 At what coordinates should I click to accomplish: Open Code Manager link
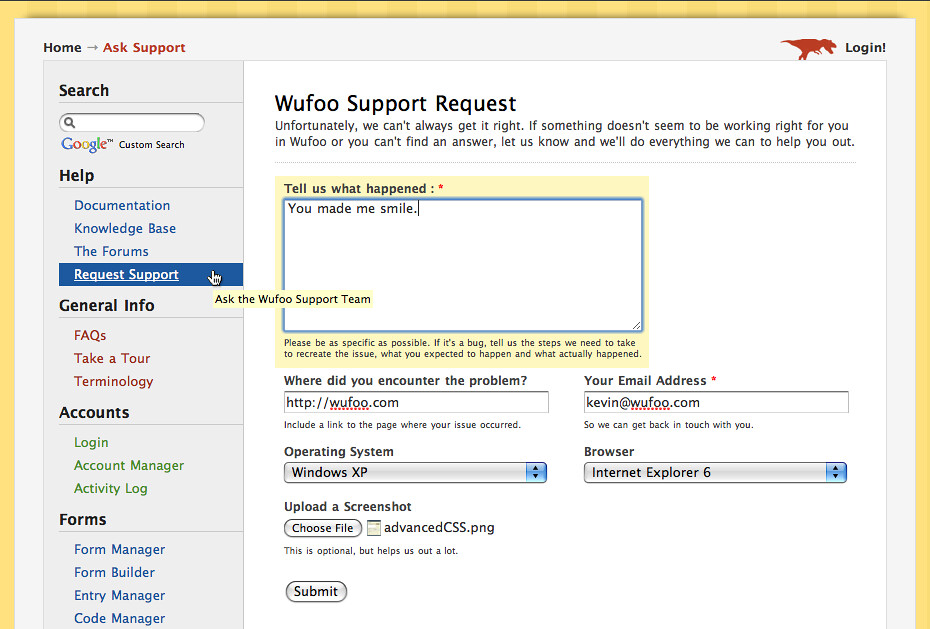click(x=120, y=618)
